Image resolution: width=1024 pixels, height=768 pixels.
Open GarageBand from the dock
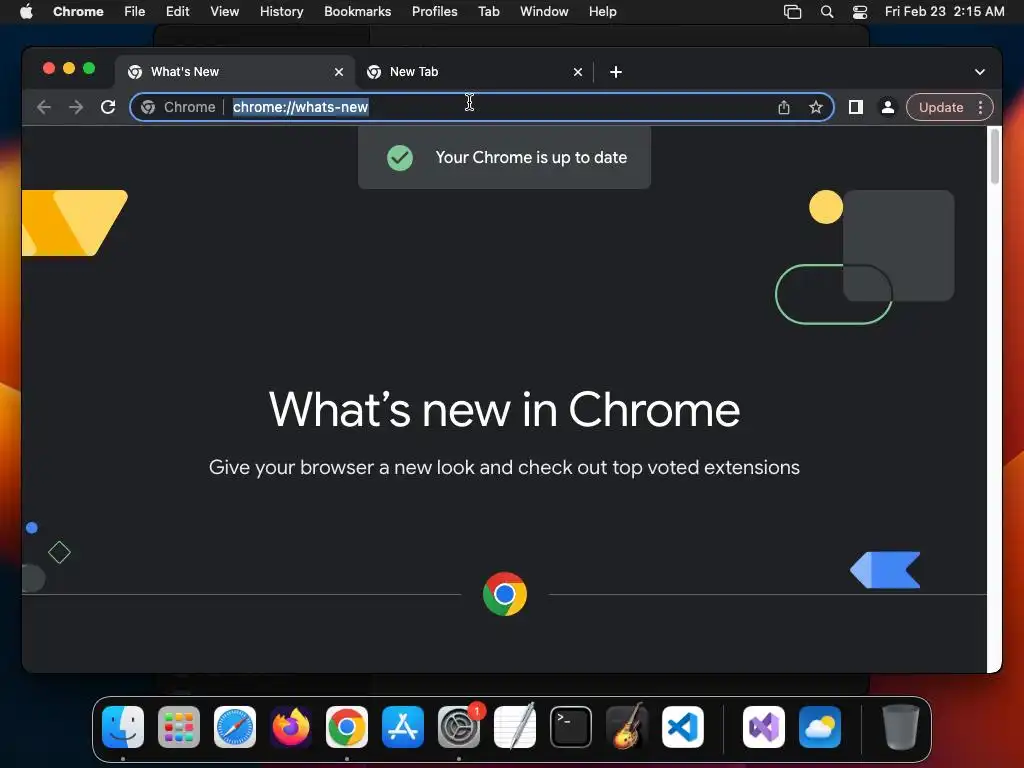point(627,727)
